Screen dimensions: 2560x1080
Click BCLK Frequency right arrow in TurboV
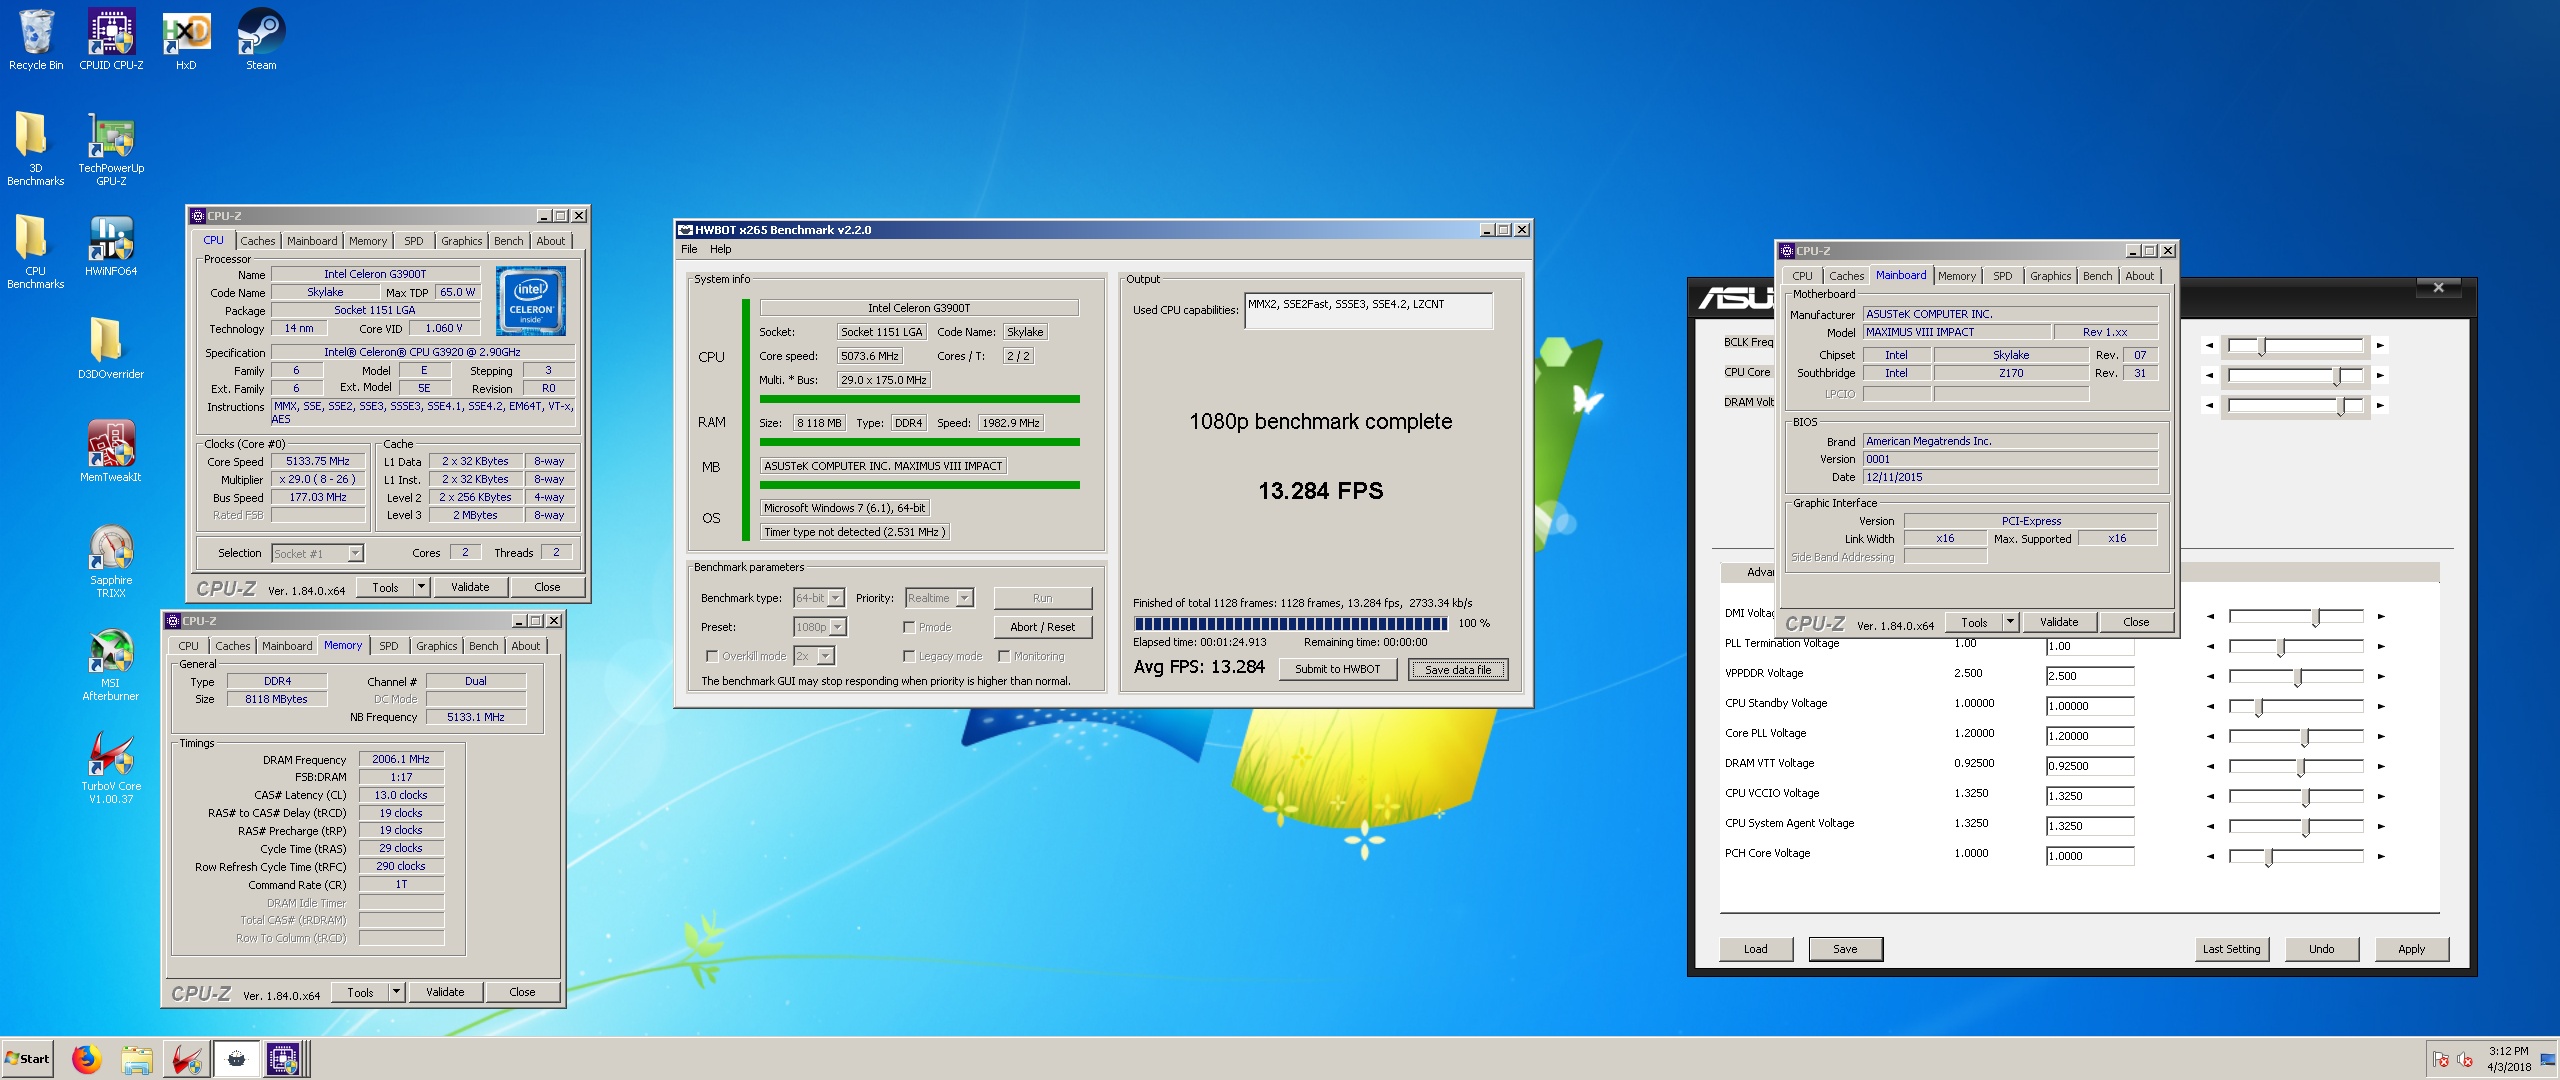pyautogui.click(x=2380, y=346)
